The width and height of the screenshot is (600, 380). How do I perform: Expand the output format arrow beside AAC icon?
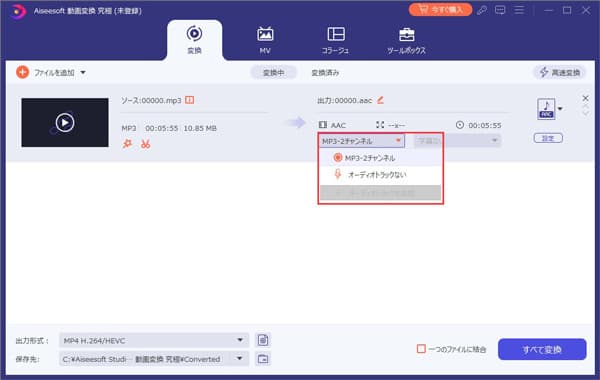point(560,109)
